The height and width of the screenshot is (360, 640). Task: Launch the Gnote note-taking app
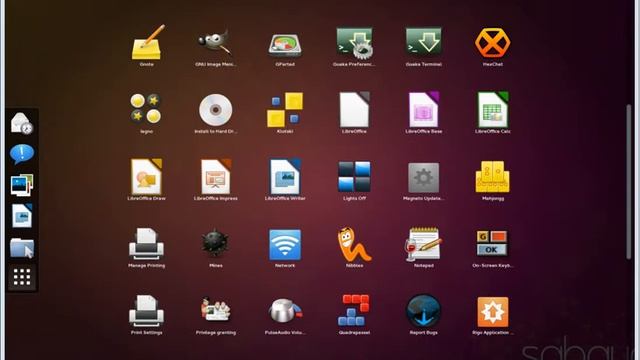147,43
